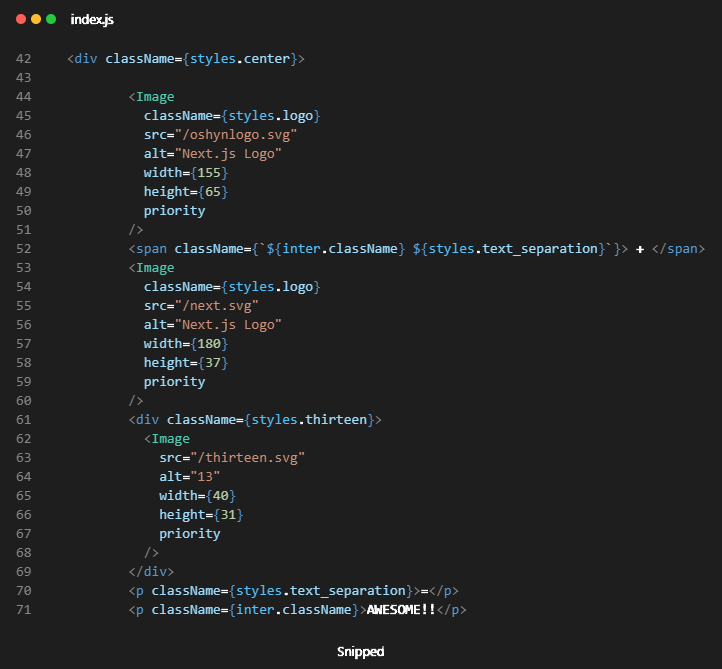722x669 pixels.
Task: Click the width value 180
Action: coord(209,344)
